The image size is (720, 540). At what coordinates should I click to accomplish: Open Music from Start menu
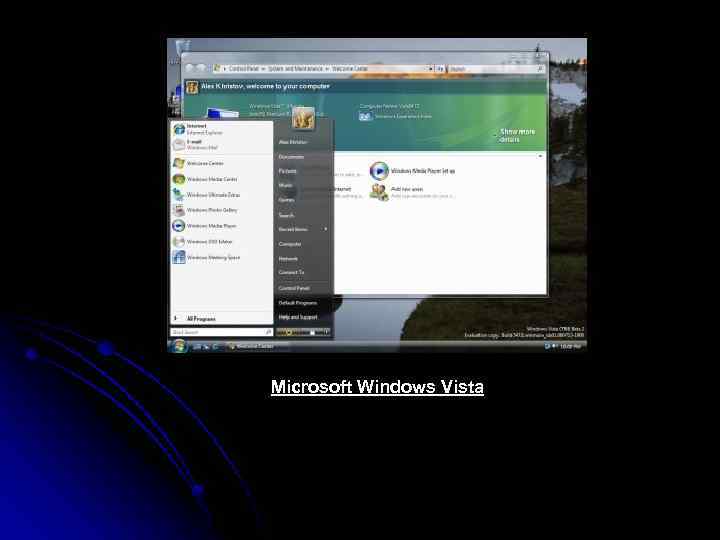pyautogui.click(x=303, y=186)
